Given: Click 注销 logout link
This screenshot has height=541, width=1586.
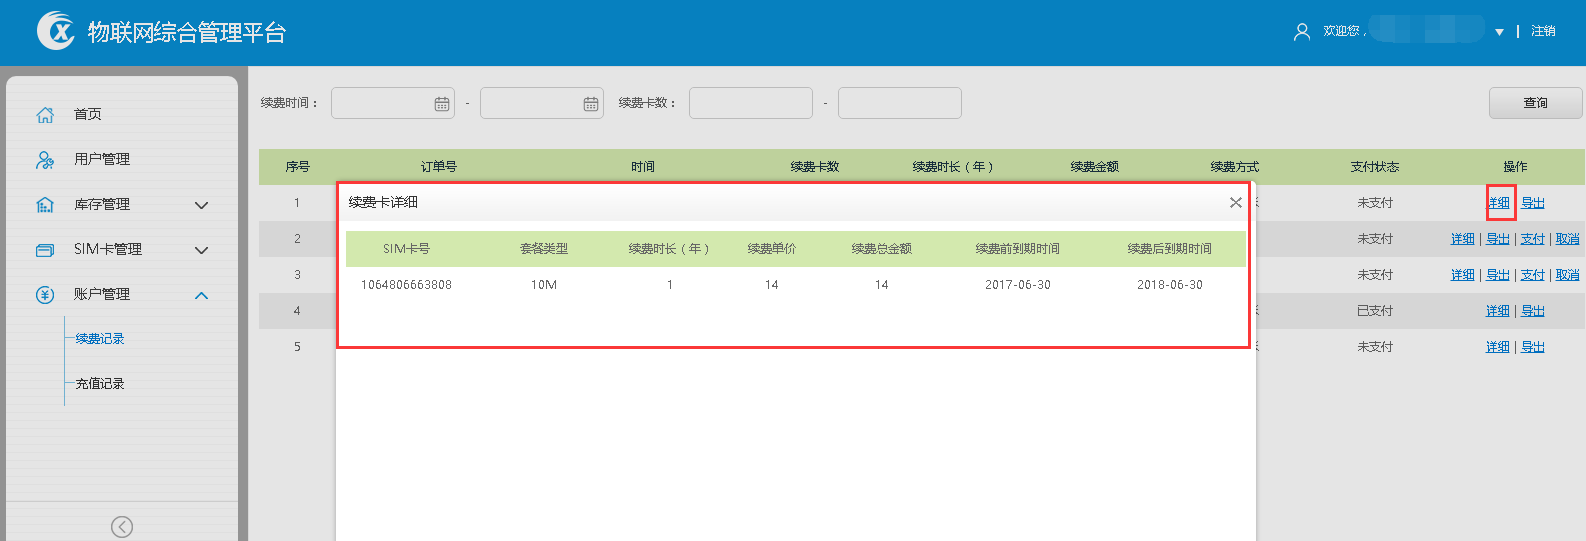Looking at the screenshot, I should tap(1543, 31).
